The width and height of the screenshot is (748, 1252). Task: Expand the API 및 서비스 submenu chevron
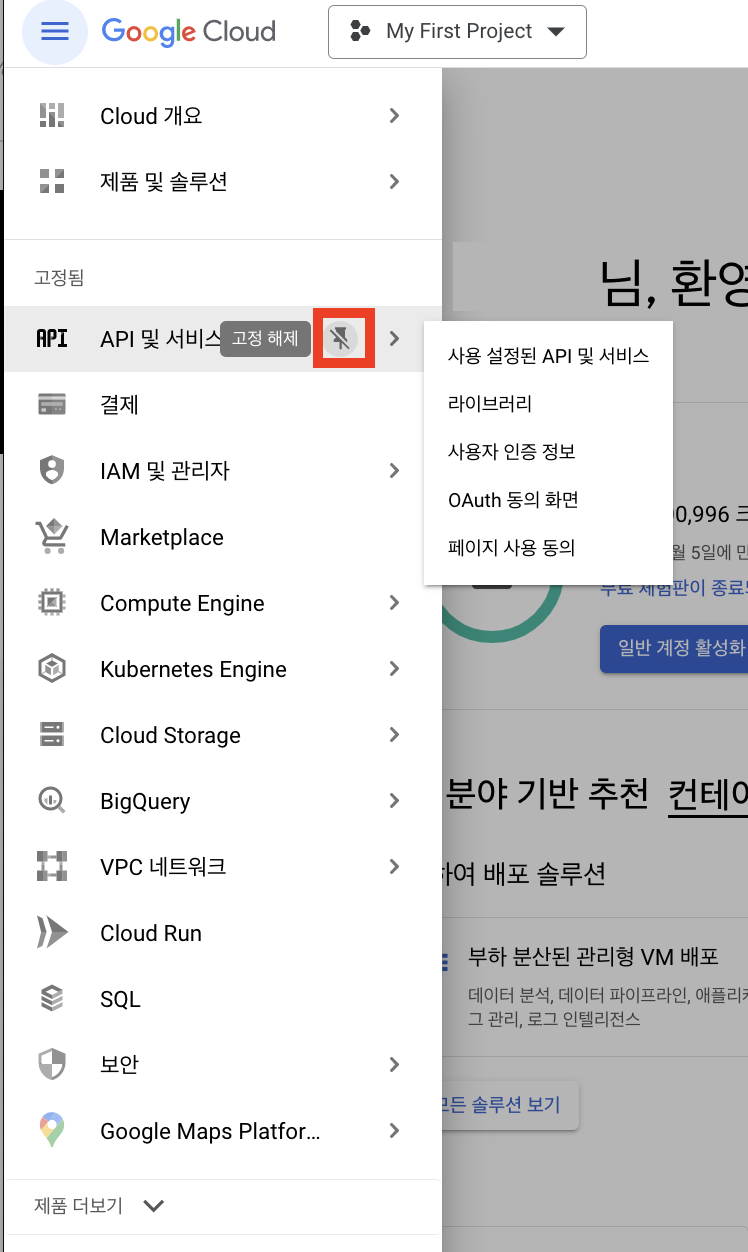point(394,339)
